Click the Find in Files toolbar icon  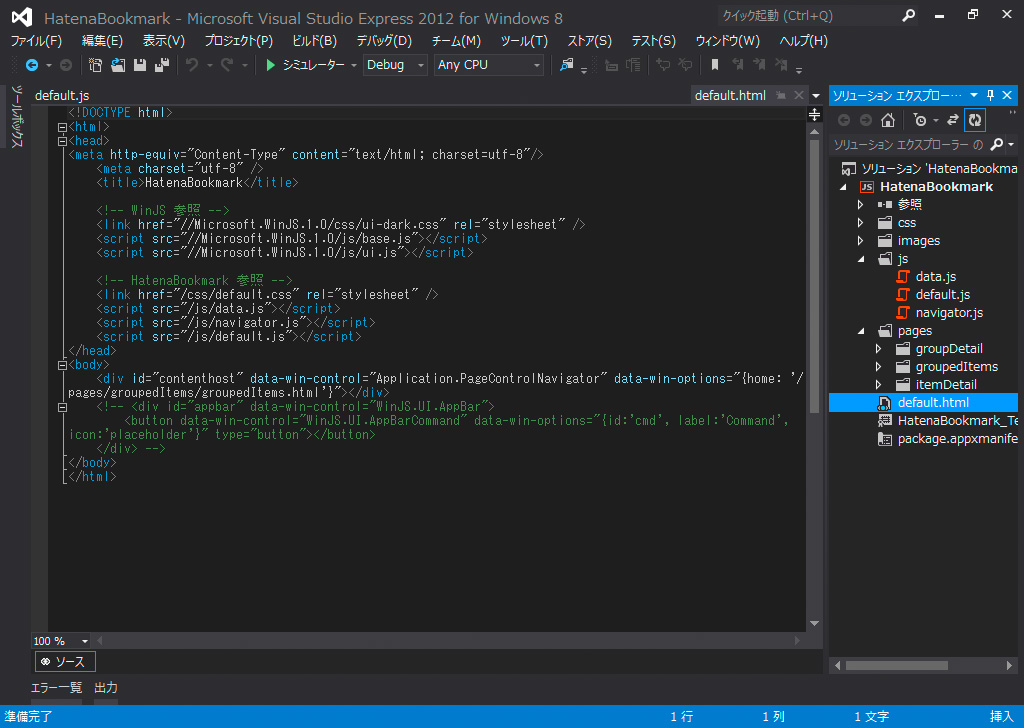pyautogui.click(x=566, y=65)
